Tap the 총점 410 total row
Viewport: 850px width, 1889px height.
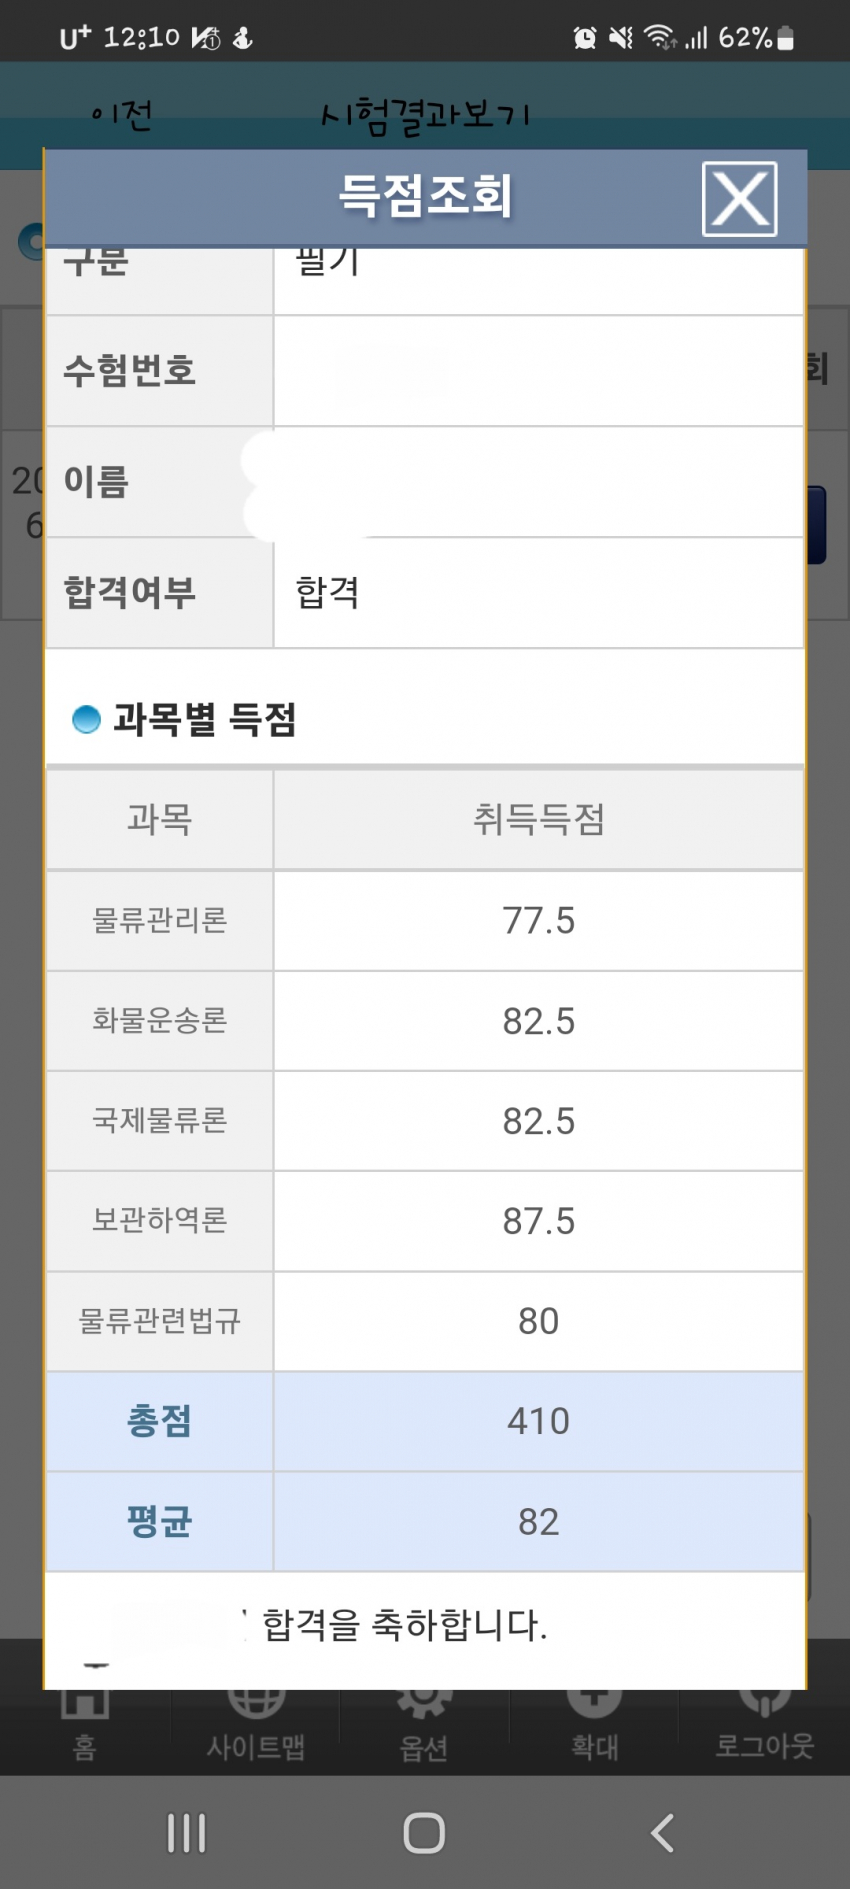[425, 1421]
